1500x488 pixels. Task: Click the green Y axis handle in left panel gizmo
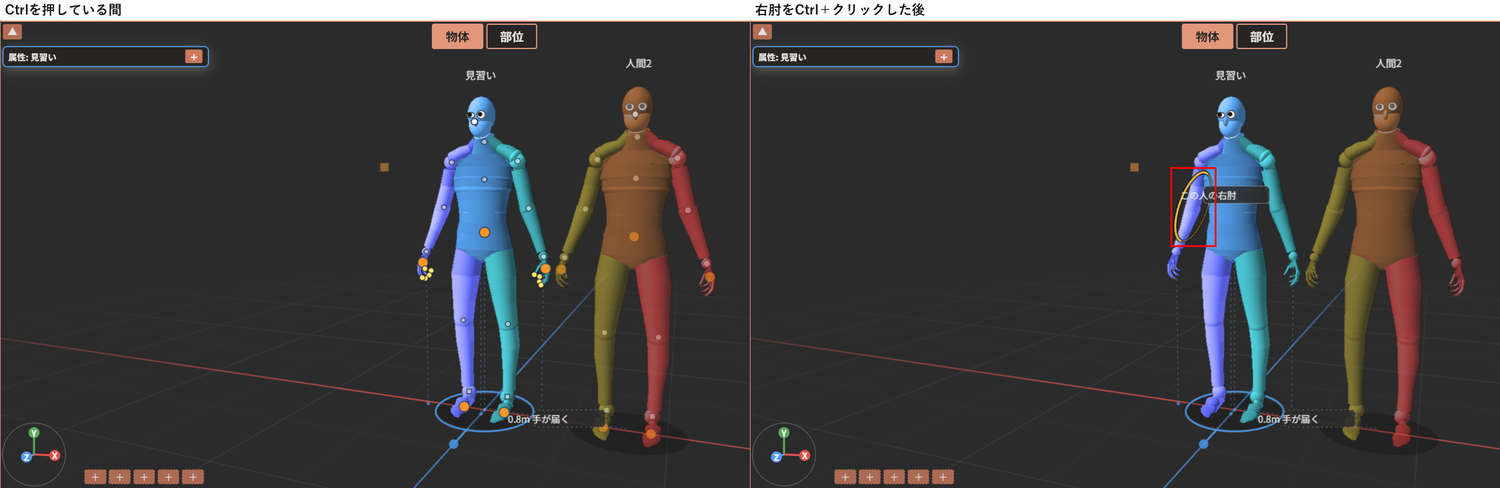[34, 433]
